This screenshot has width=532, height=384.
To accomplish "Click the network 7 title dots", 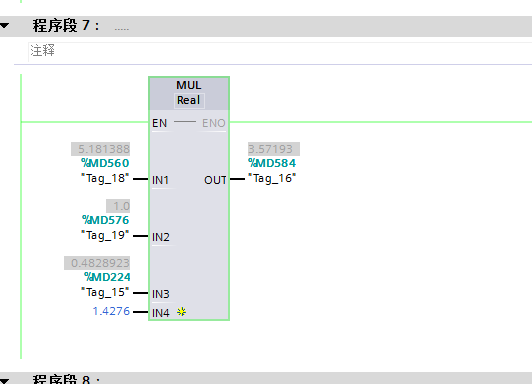I will (121, 29).
